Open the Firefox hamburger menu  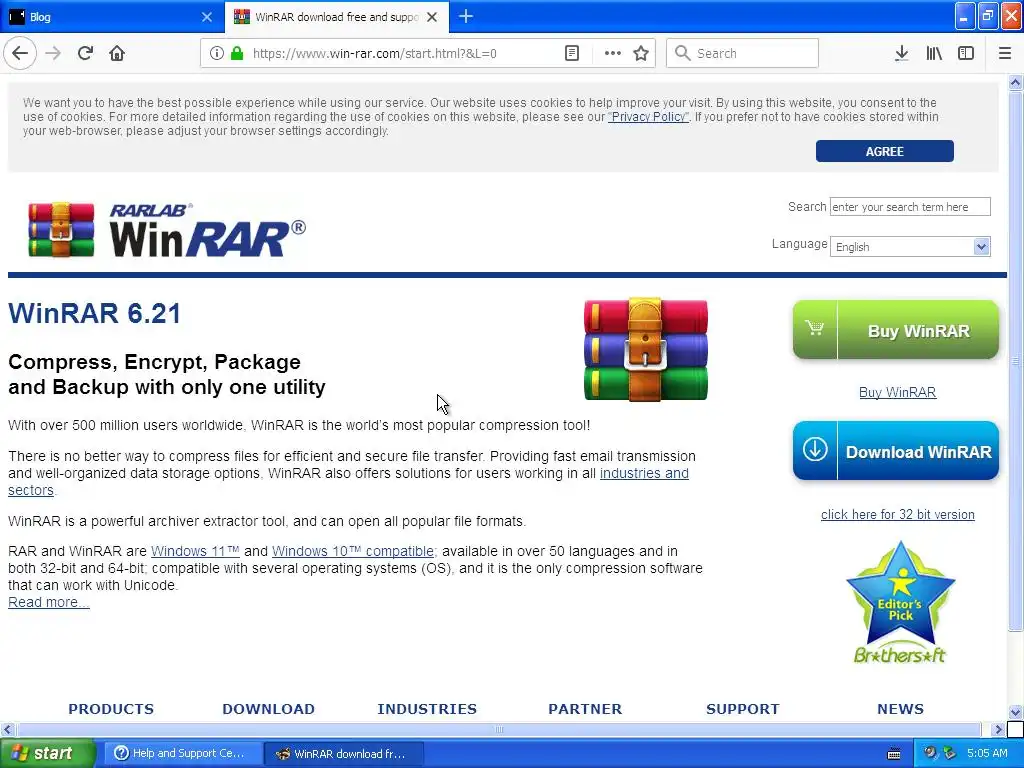tap(1004, 53)
